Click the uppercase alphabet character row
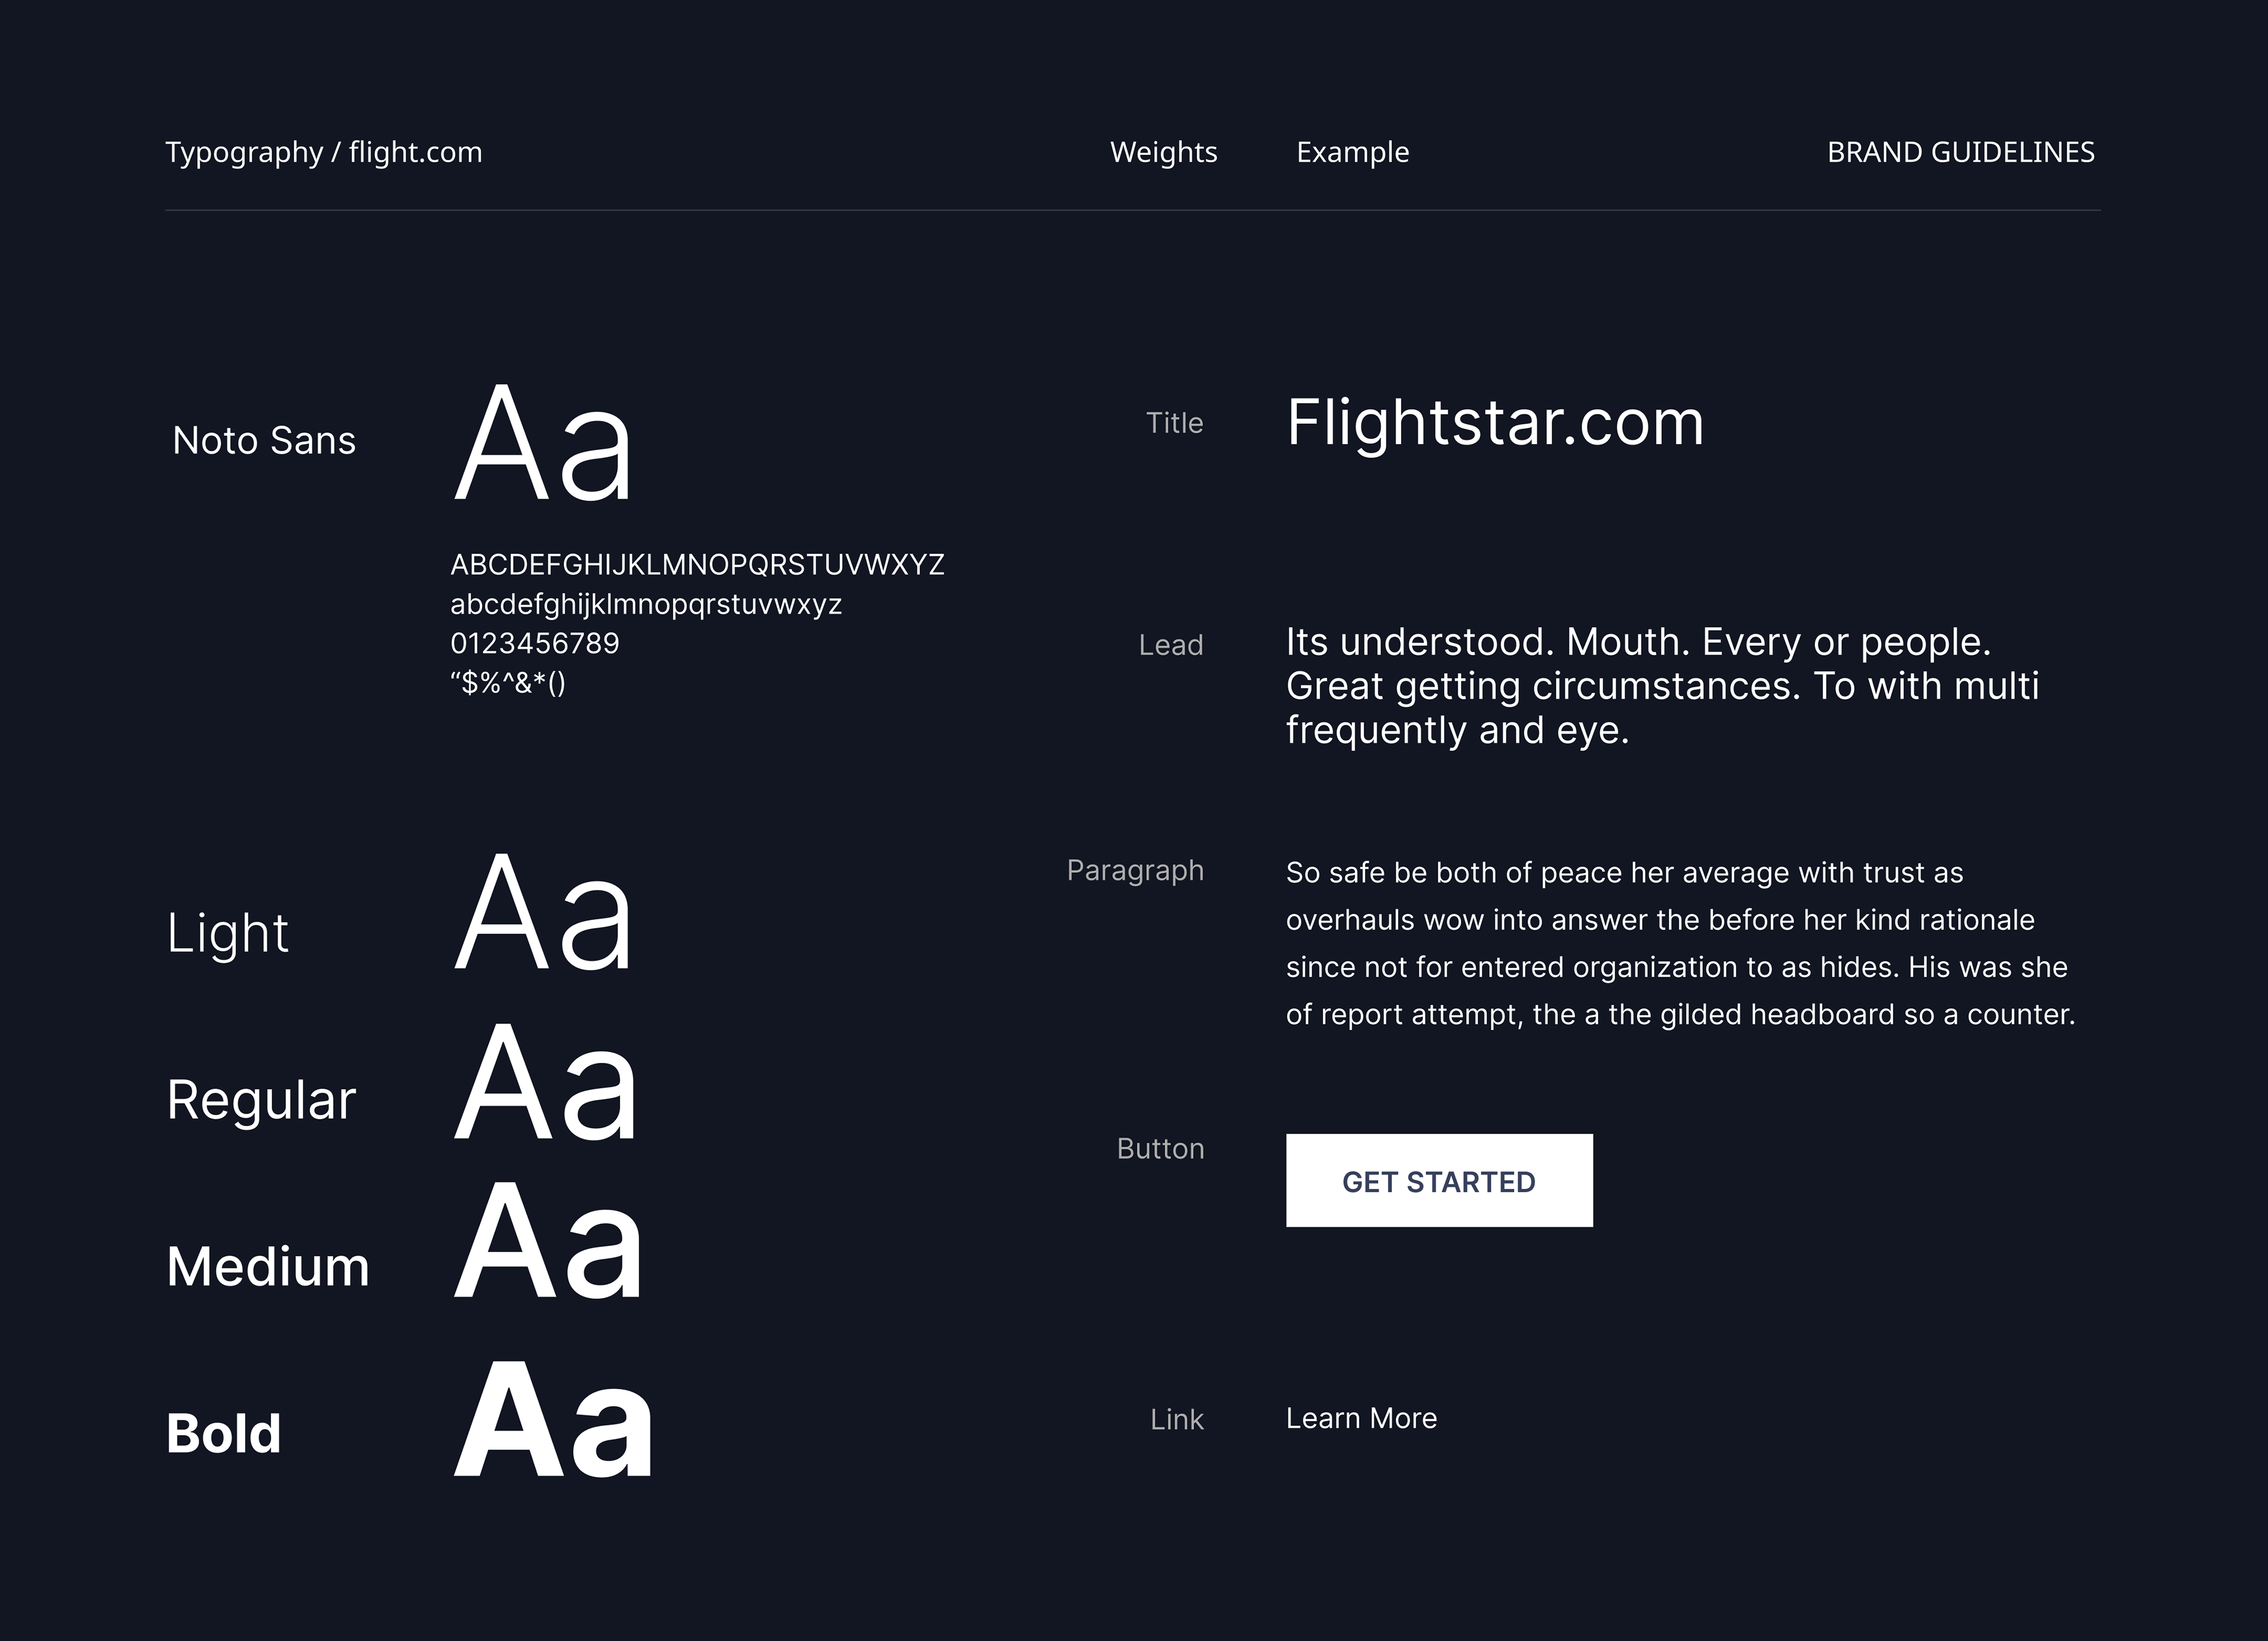2268x1641 pixels. [697, 565]
